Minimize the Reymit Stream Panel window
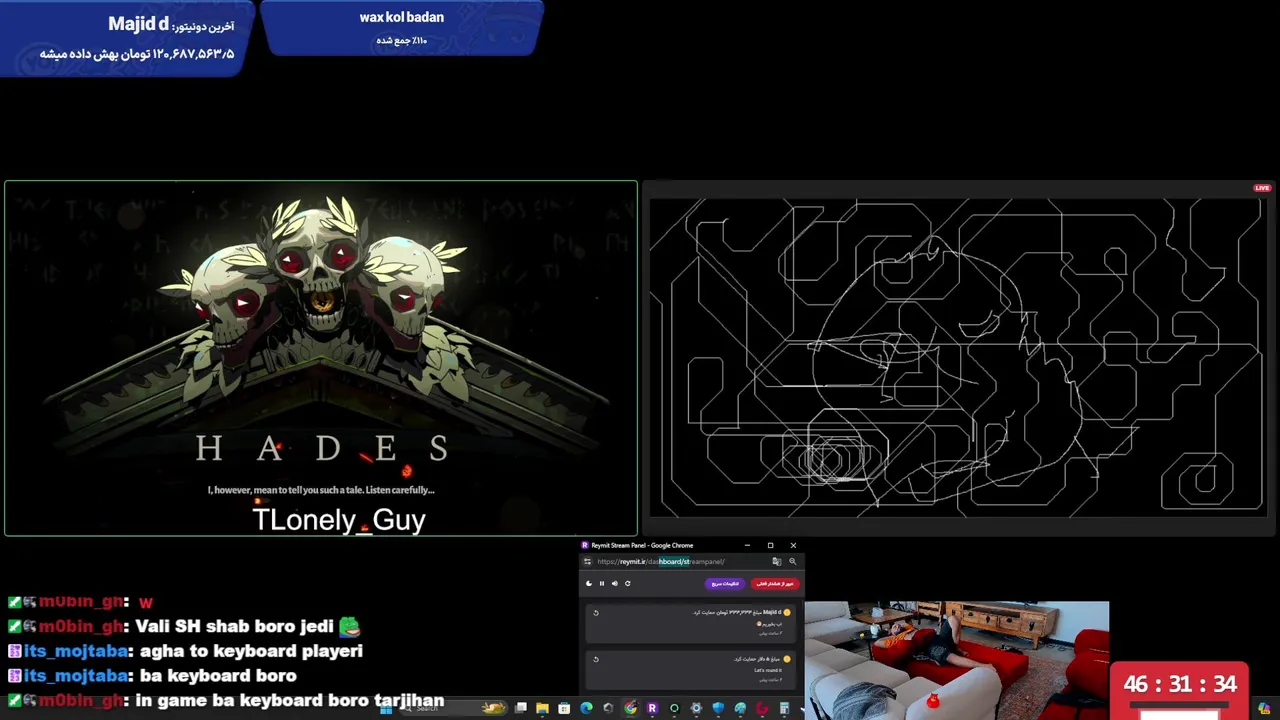This screenshot has height=720, width=1280. click(747, 545)
